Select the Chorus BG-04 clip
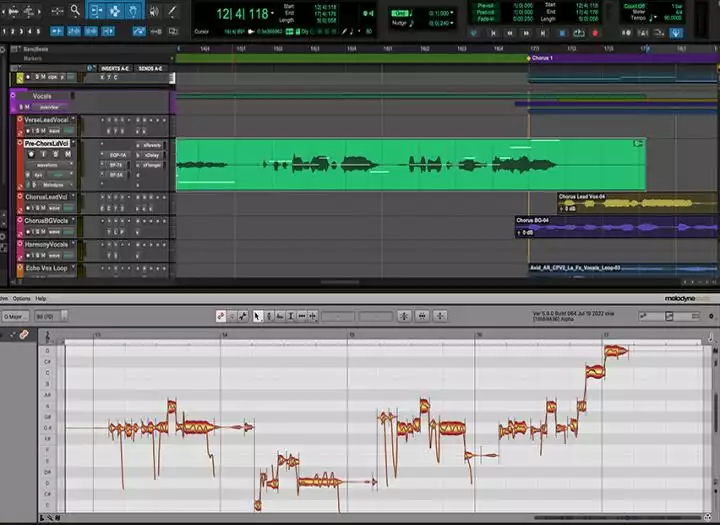 point(617,227)
